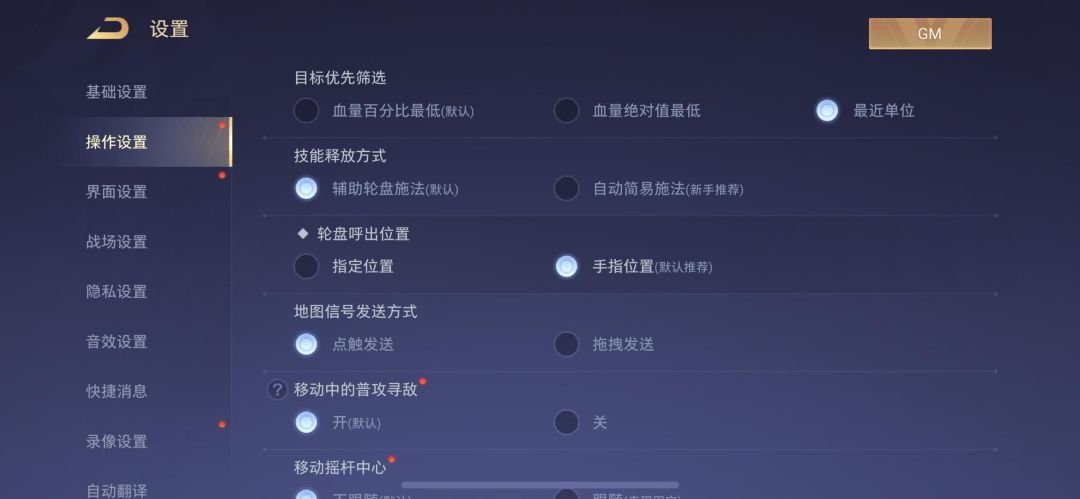Go to 战场设置 section
The height and width of the screenshot is (499, 1080).
[x=116, y=242]
